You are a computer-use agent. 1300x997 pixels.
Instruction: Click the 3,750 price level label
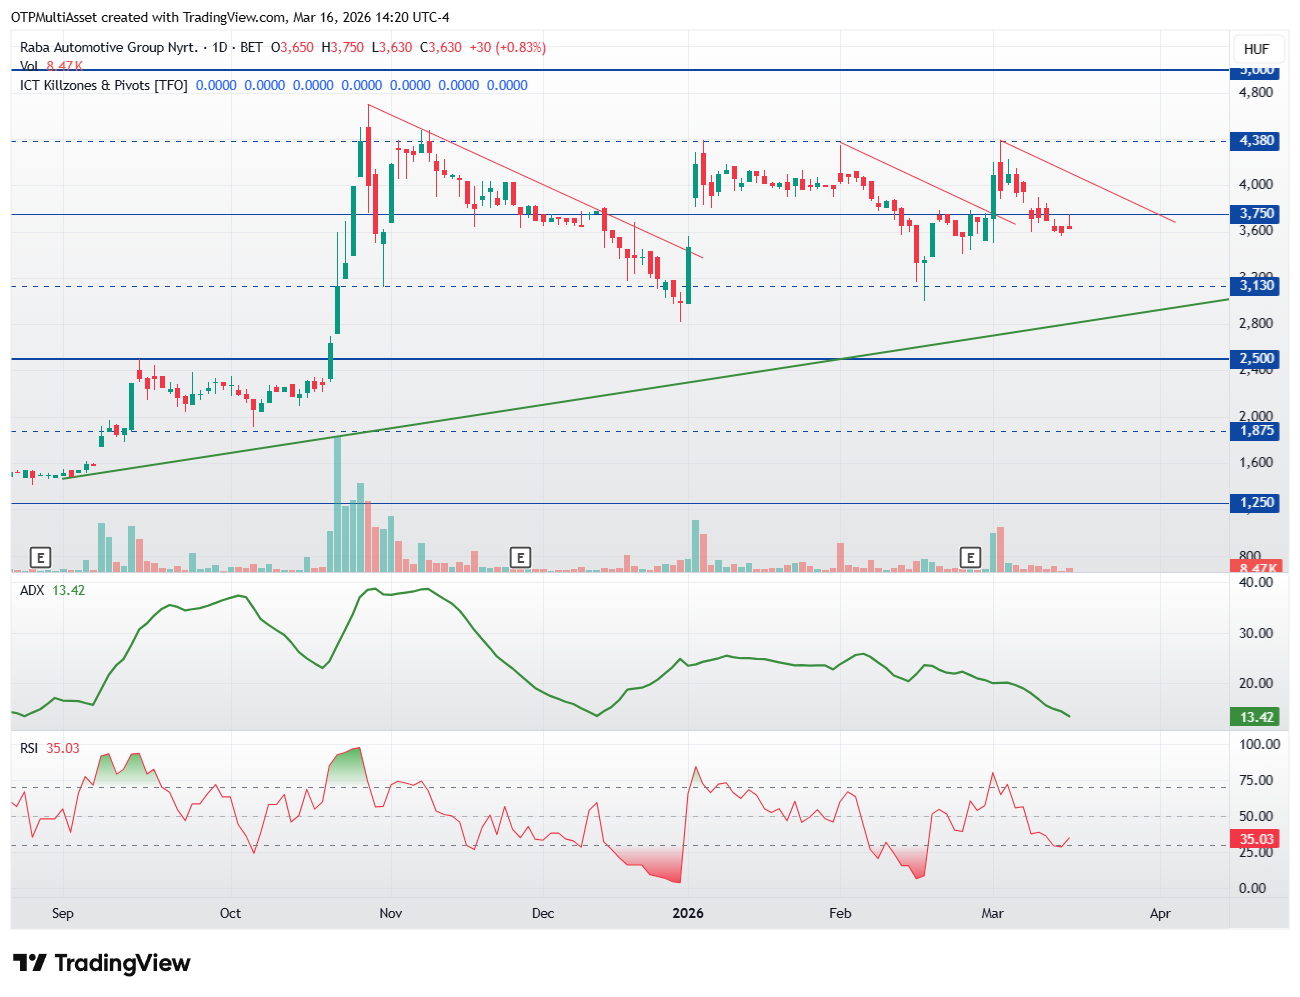click(1257, 214)
